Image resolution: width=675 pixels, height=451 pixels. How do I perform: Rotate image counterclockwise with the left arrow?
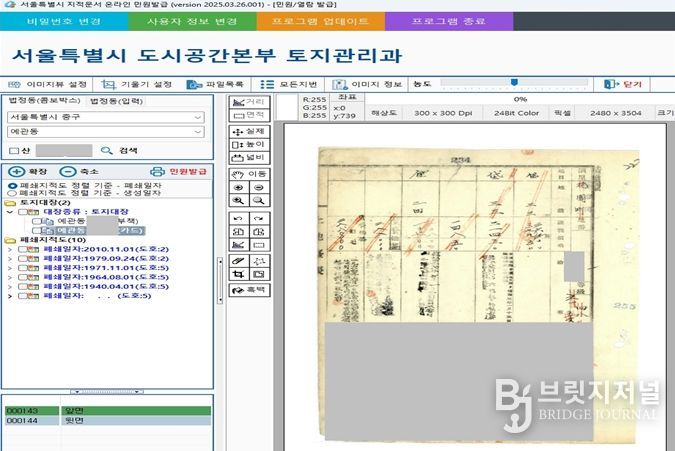point(238,219)
